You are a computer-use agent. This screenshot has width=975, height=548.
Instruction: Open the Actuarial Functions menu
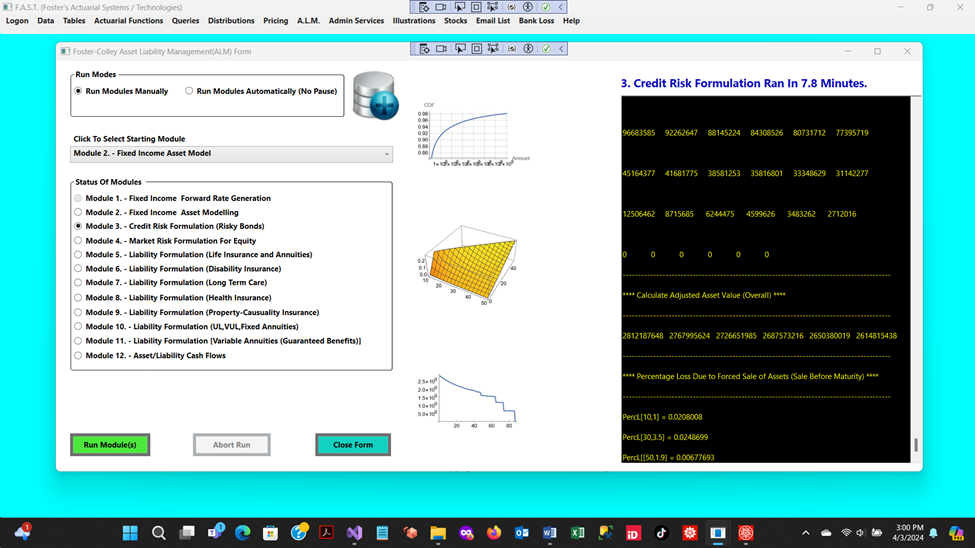(128, 20)
